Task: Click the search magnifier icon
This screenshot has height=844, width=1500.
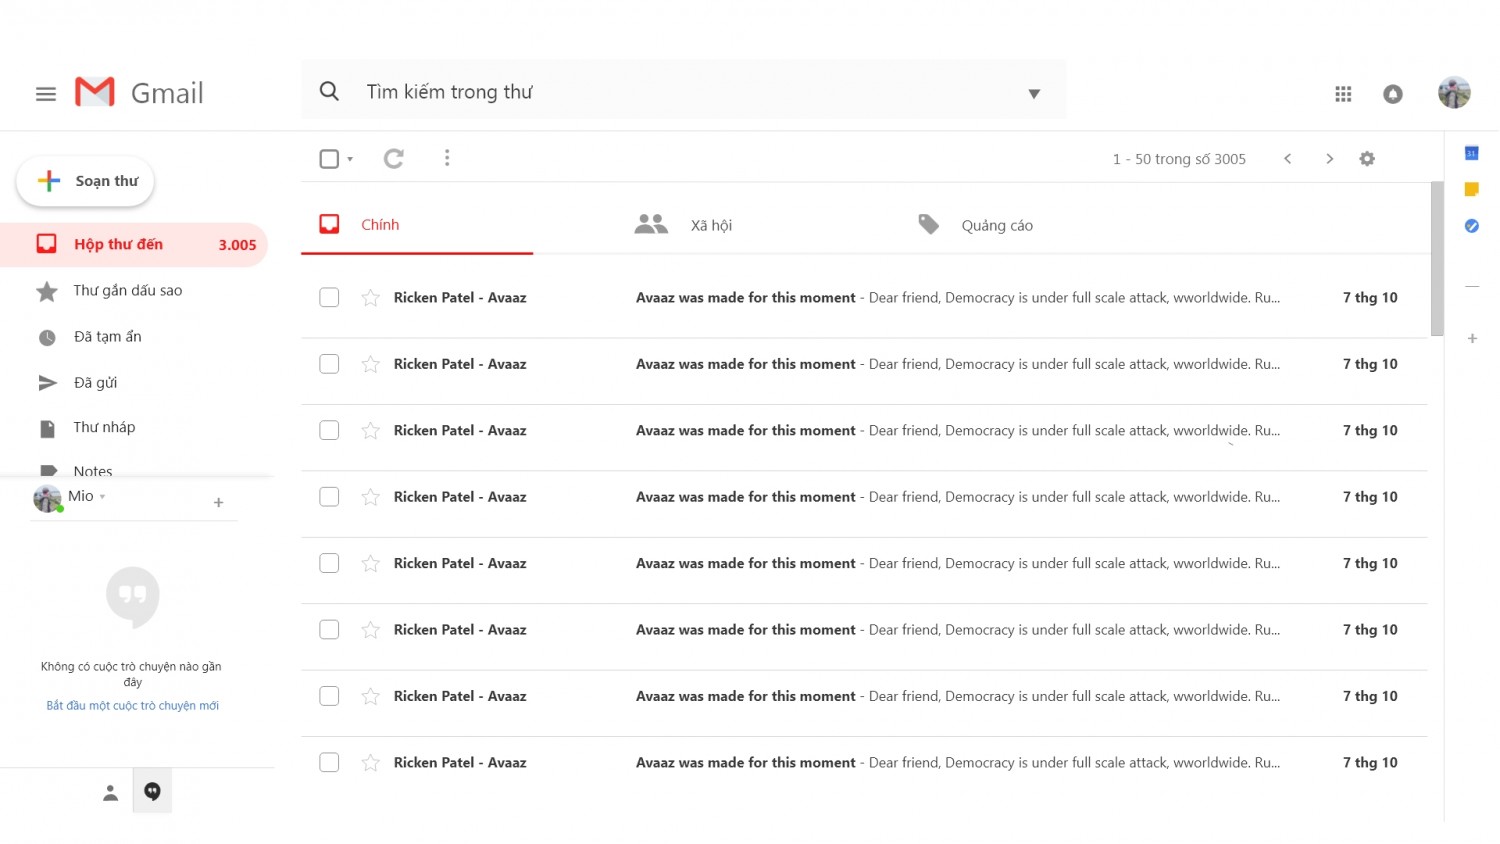Action: point(329,92)
